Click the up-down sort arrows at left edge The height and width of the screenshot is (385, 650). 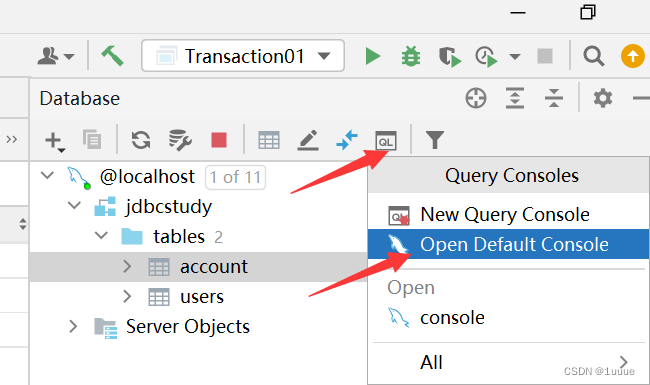coord(23,224)
